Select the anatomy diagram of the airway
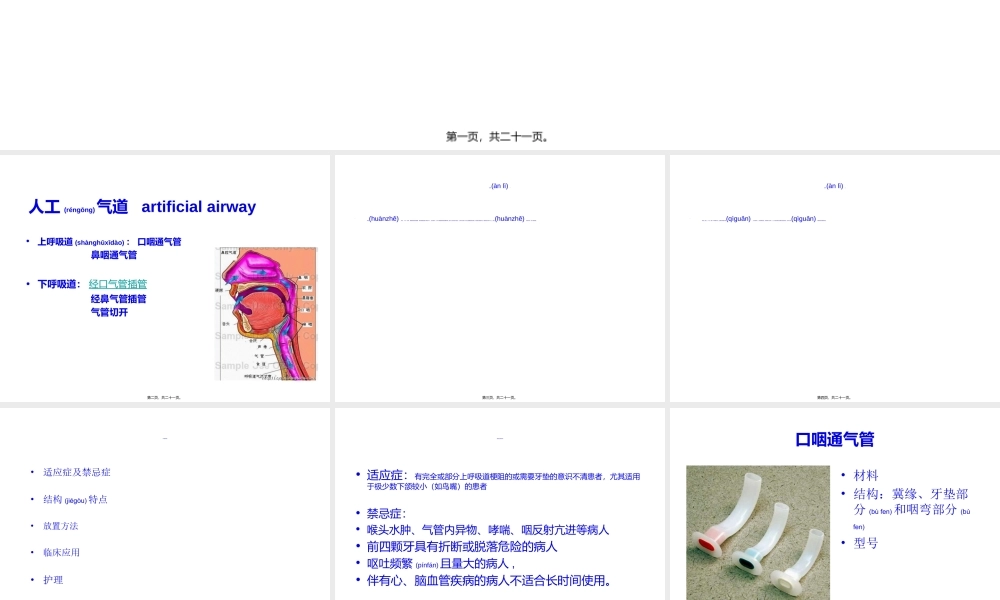The image size is (1000, 600). click(264, 313)
